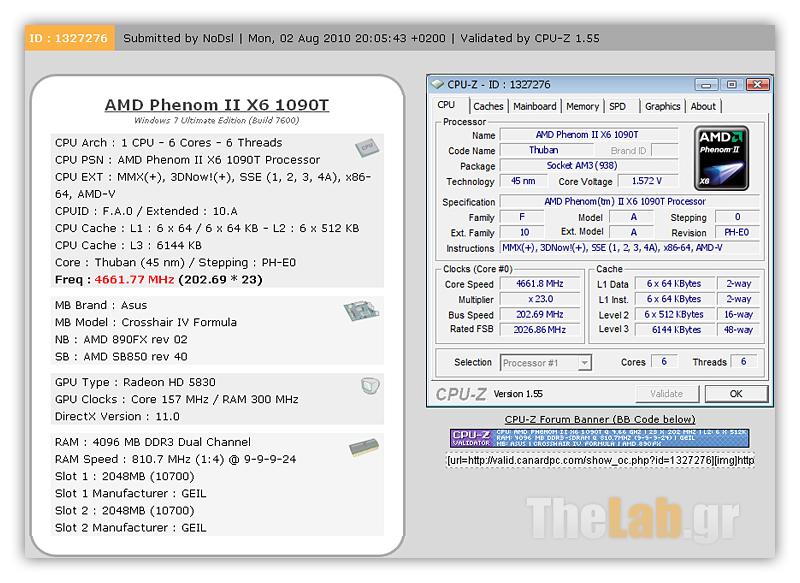
Task: Click the BB code URL text field
Action: [600, 461]
